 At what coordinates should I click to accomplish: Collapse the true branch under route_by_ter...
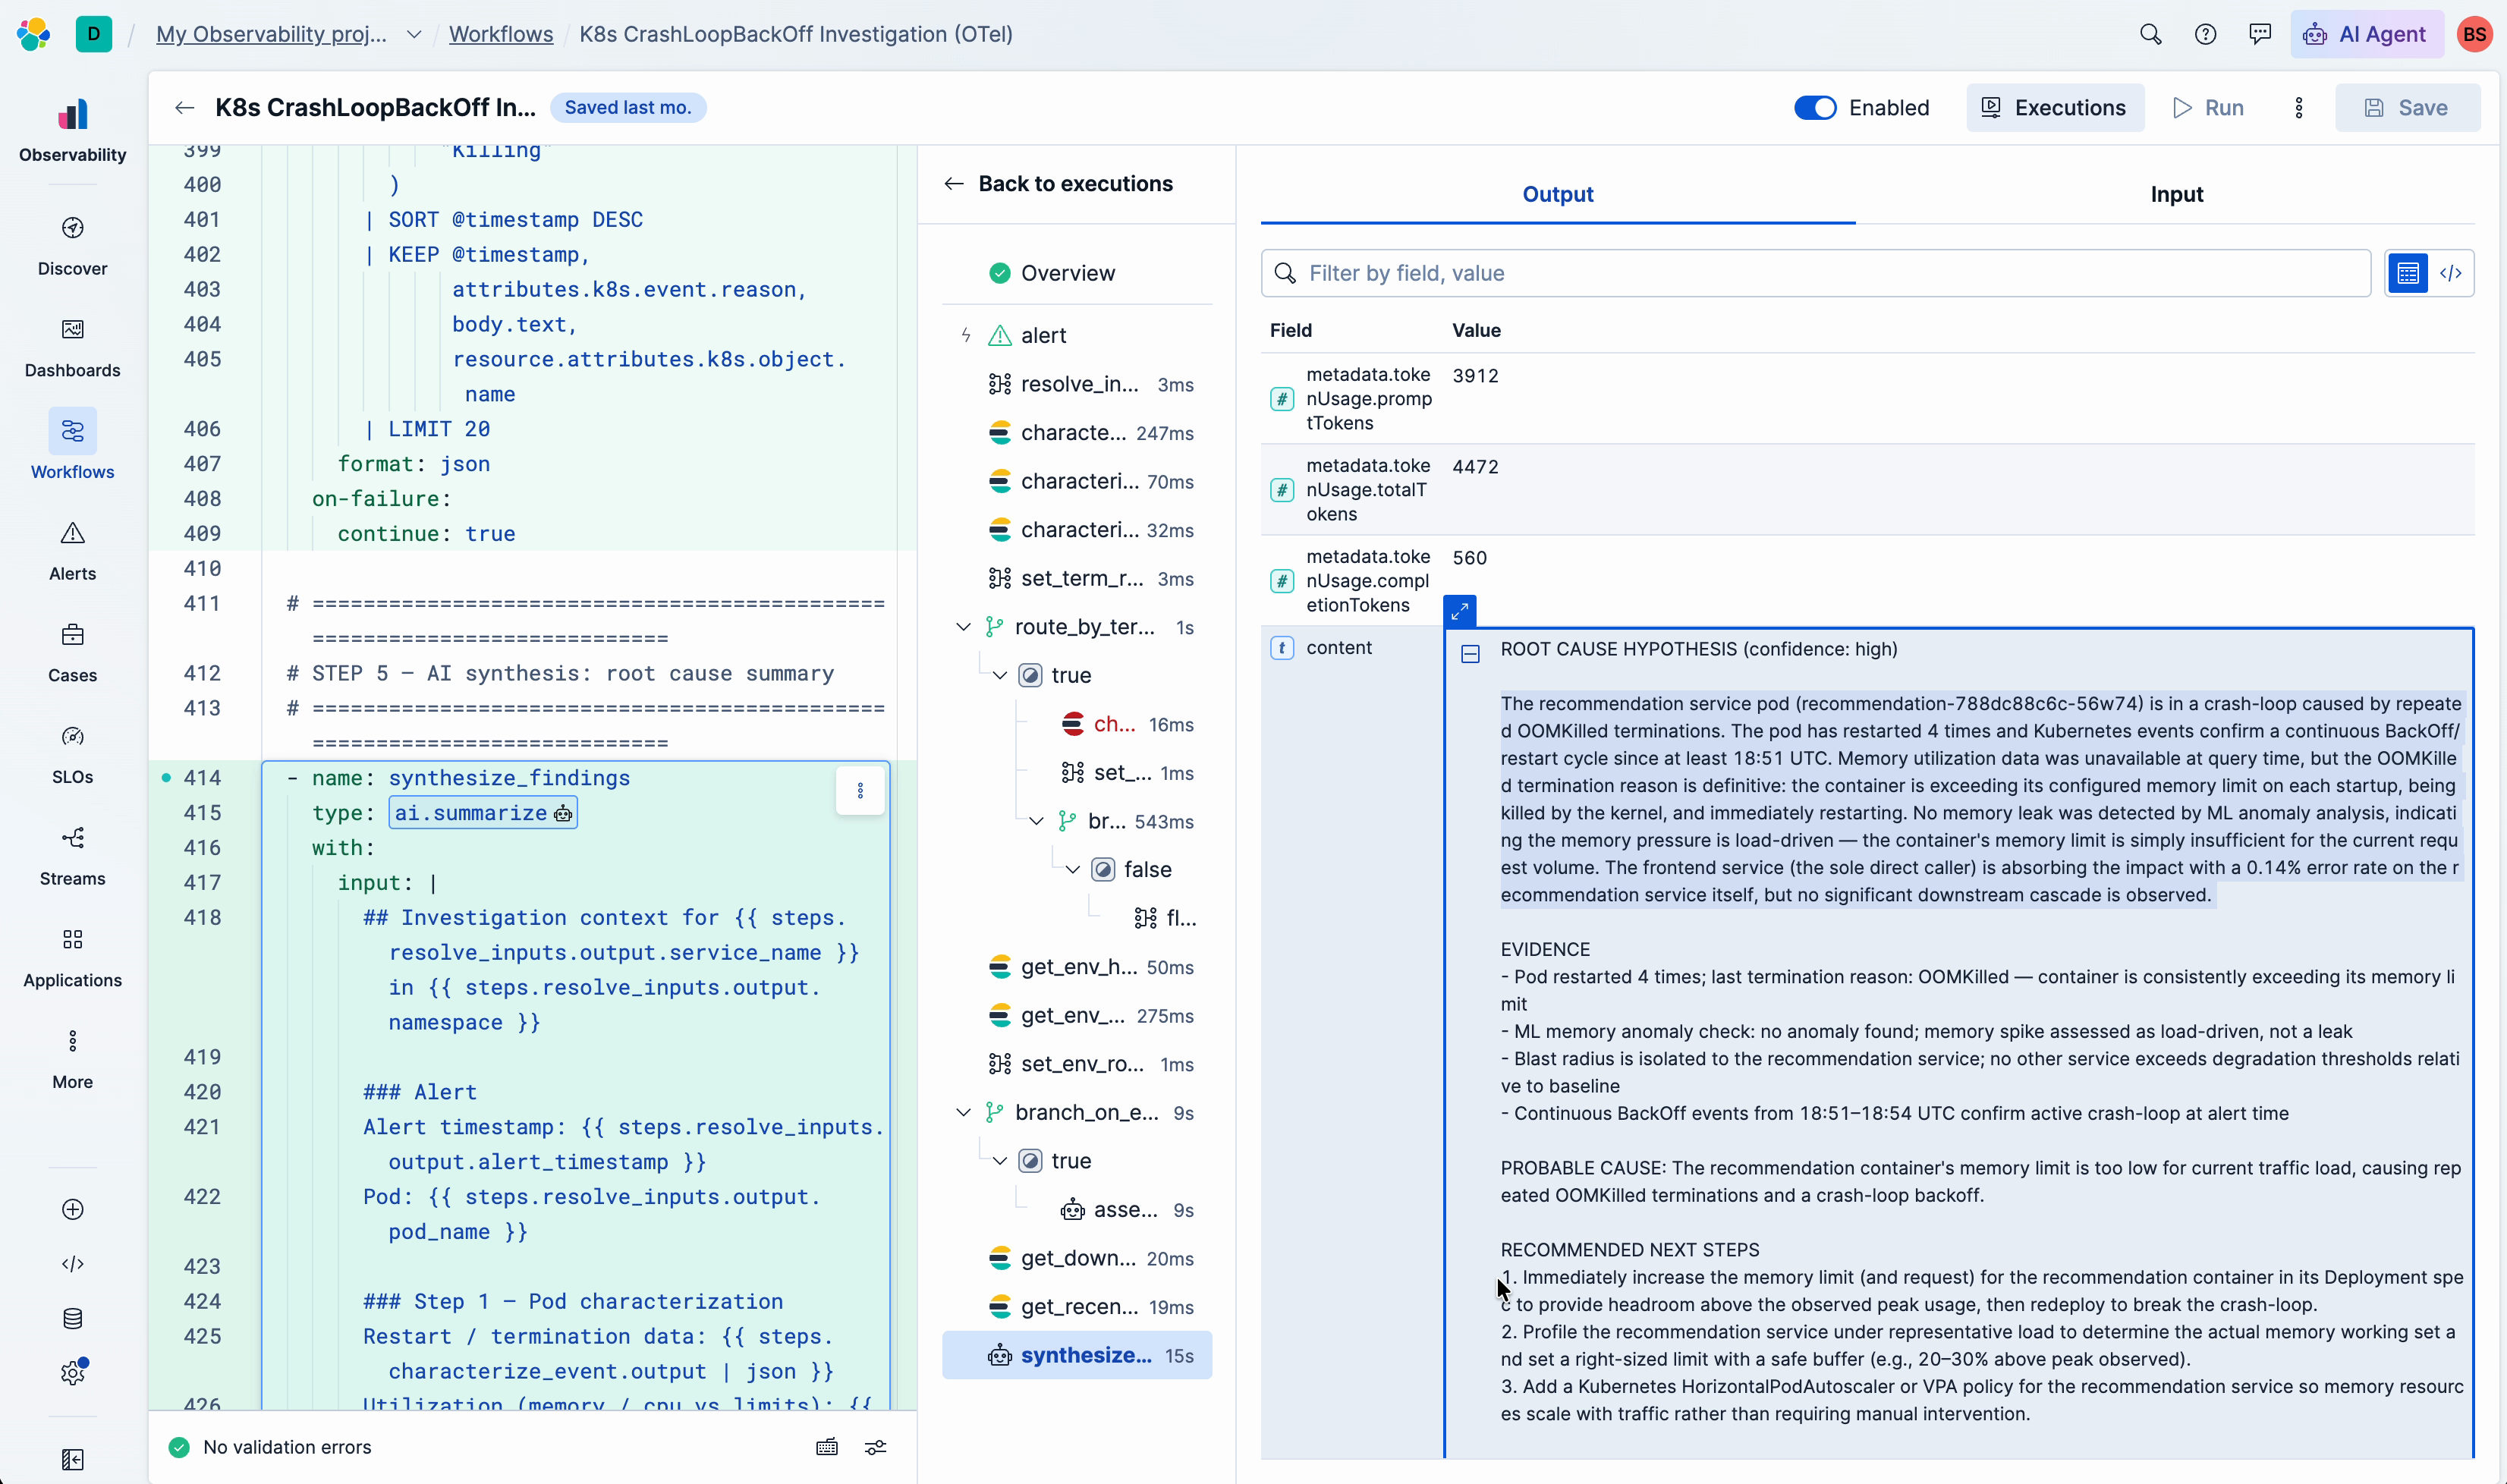click(999, 675)
